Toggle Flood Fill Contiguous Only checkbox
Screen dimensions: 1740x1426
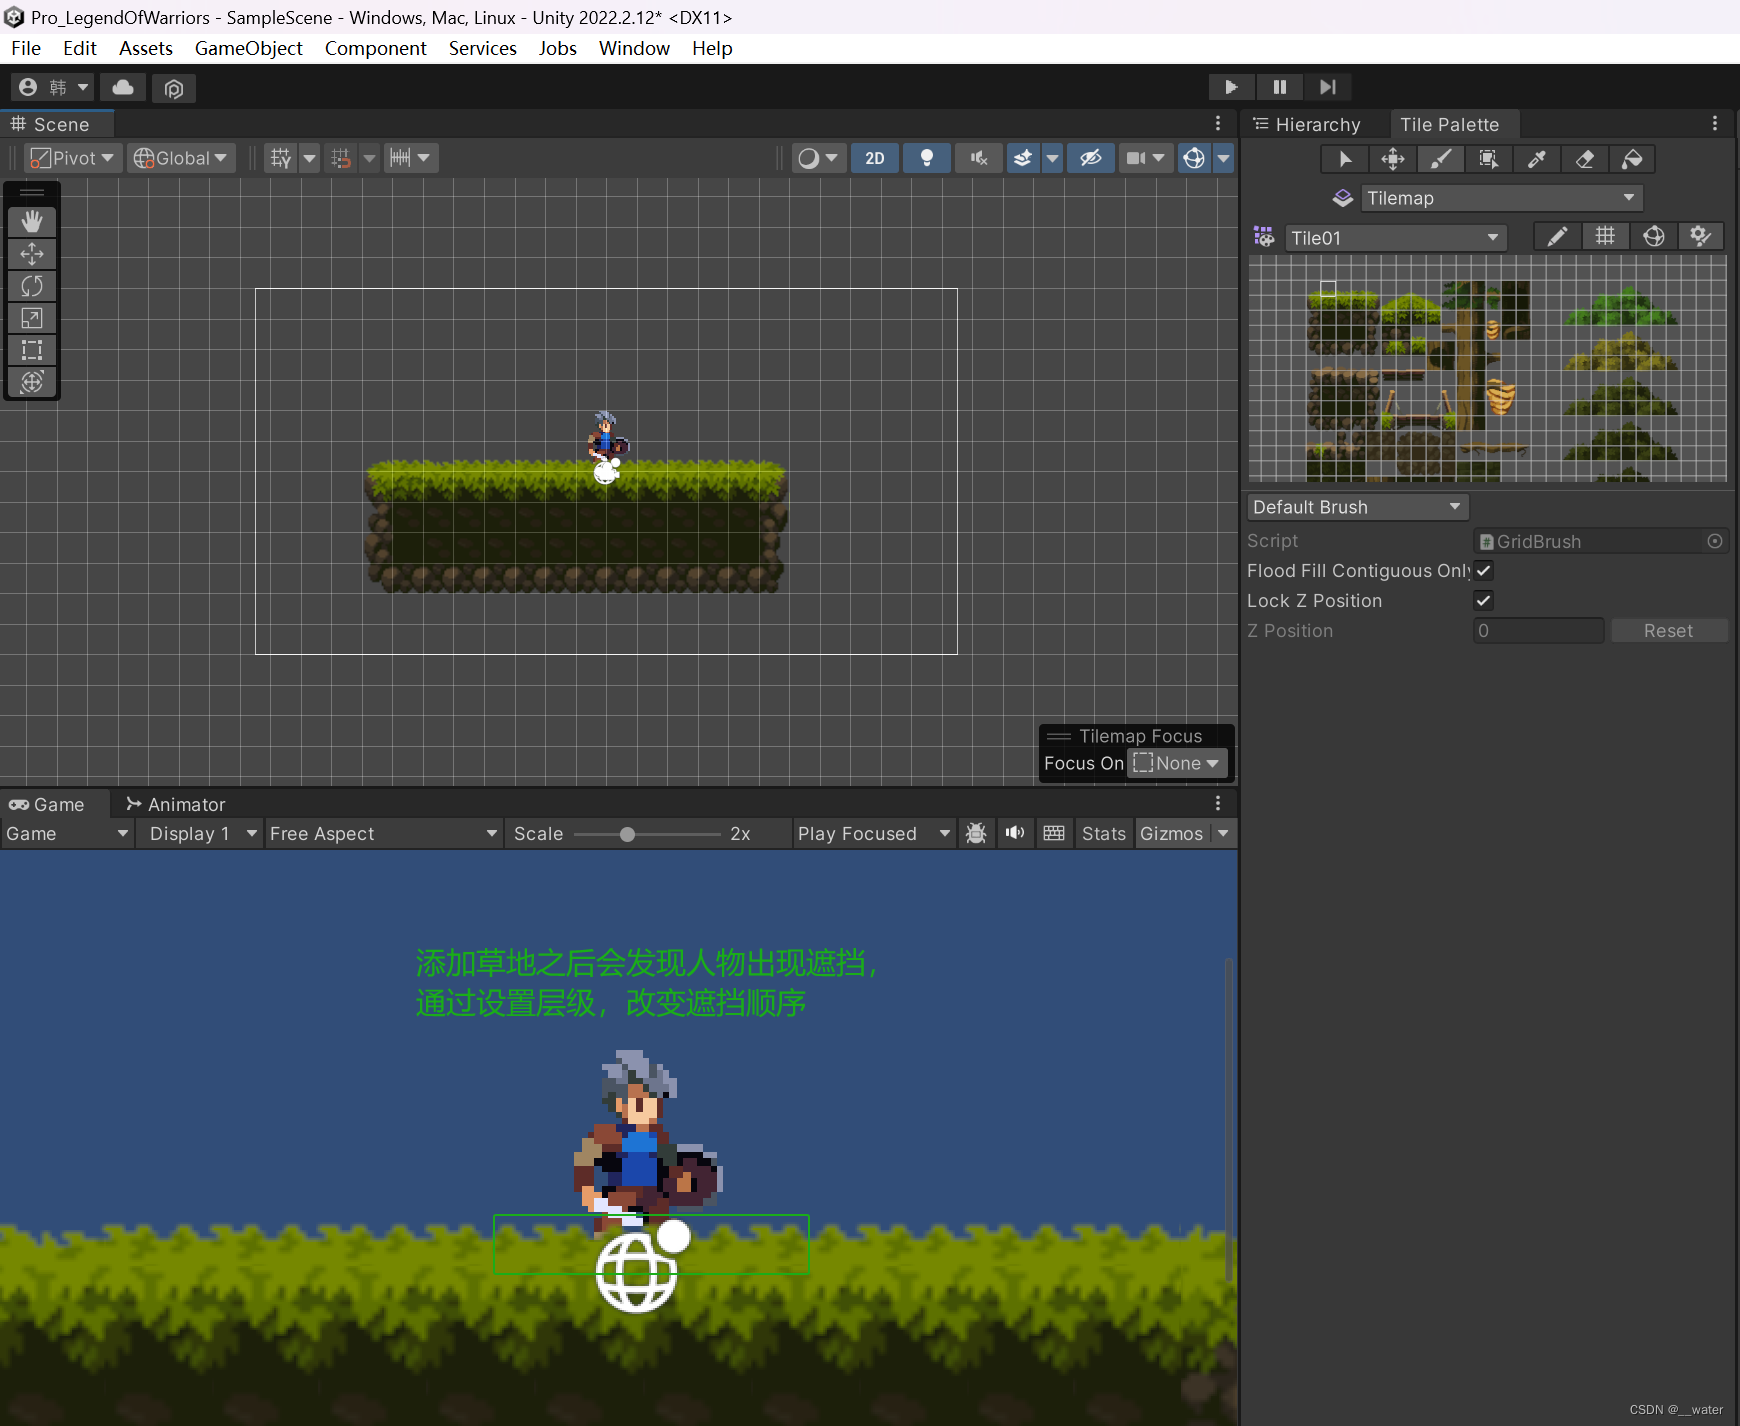[x=1484, y=571]
